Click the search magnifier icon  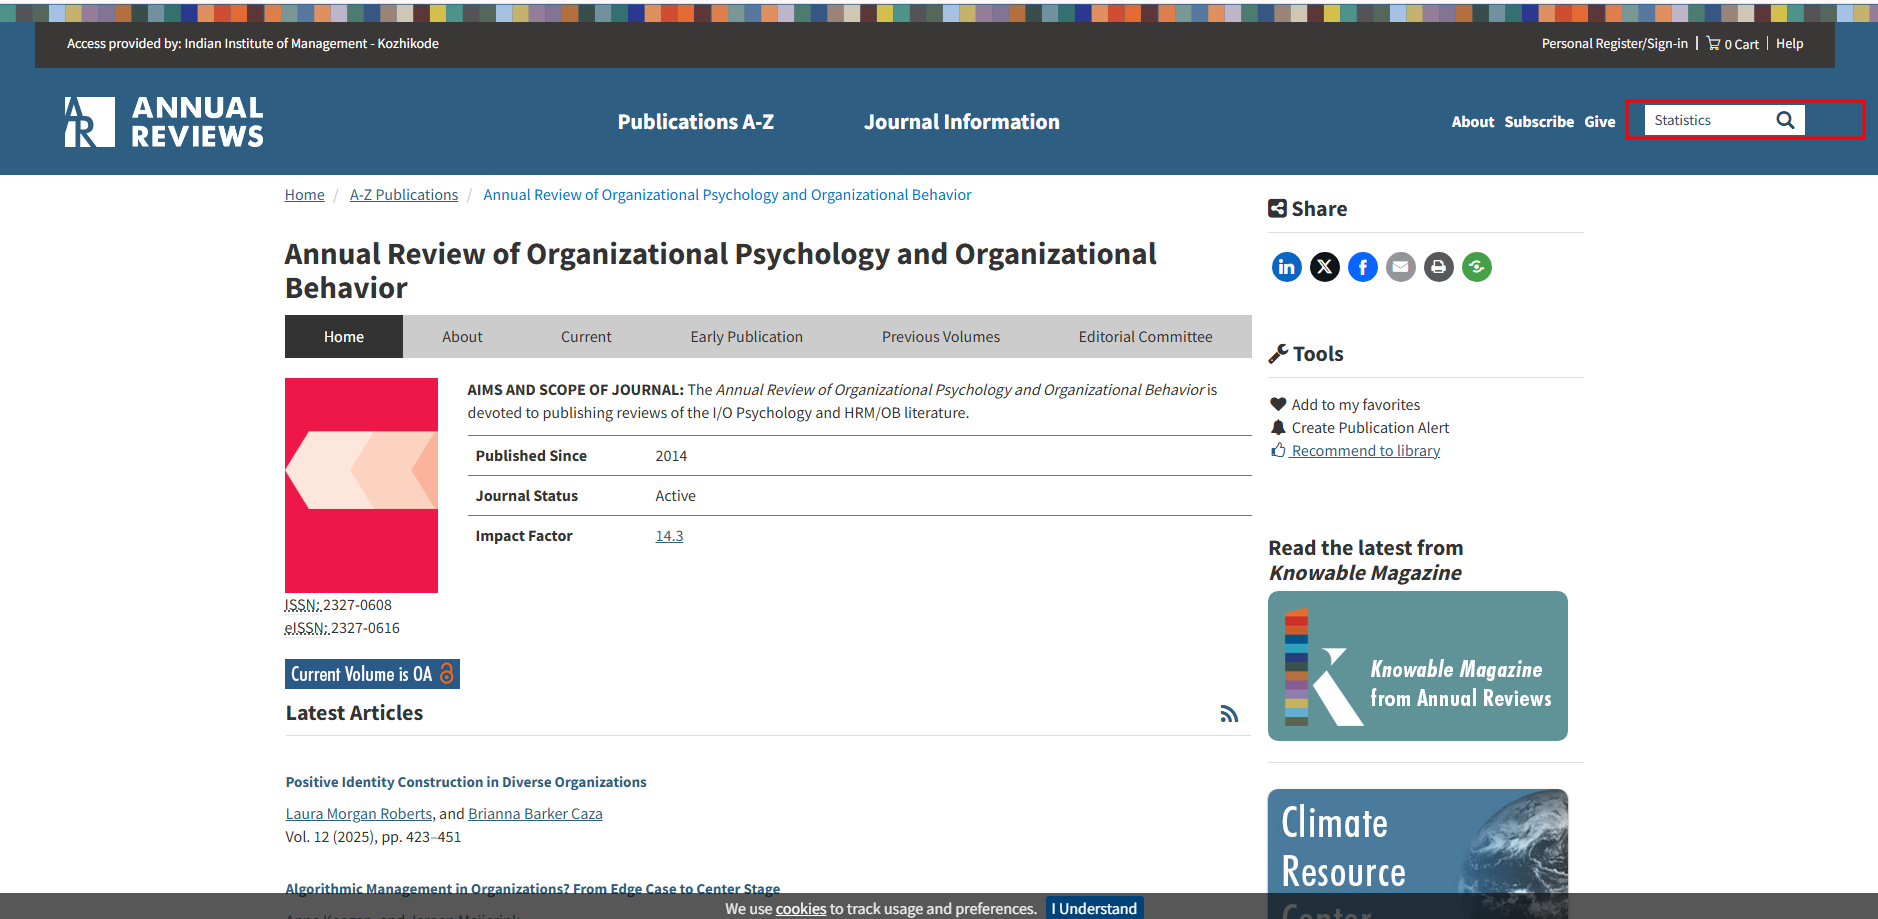[1785, 120]
